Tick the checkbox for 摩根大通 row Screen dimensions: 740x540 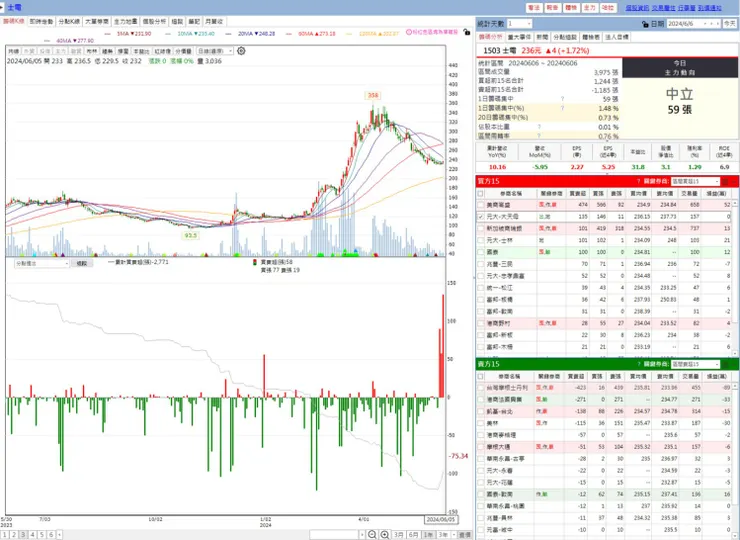[x=480, y=447]
